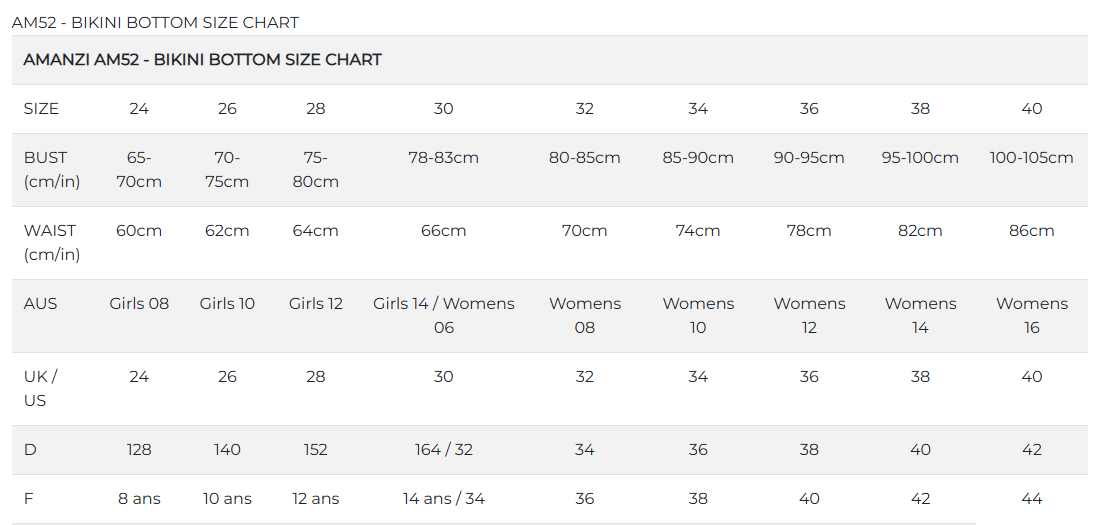The height and width of the screenshot is (525, 1100).
Task: Click the 65-70cm bust measurement
Action: pyautogui.click(x=139, y=170)
